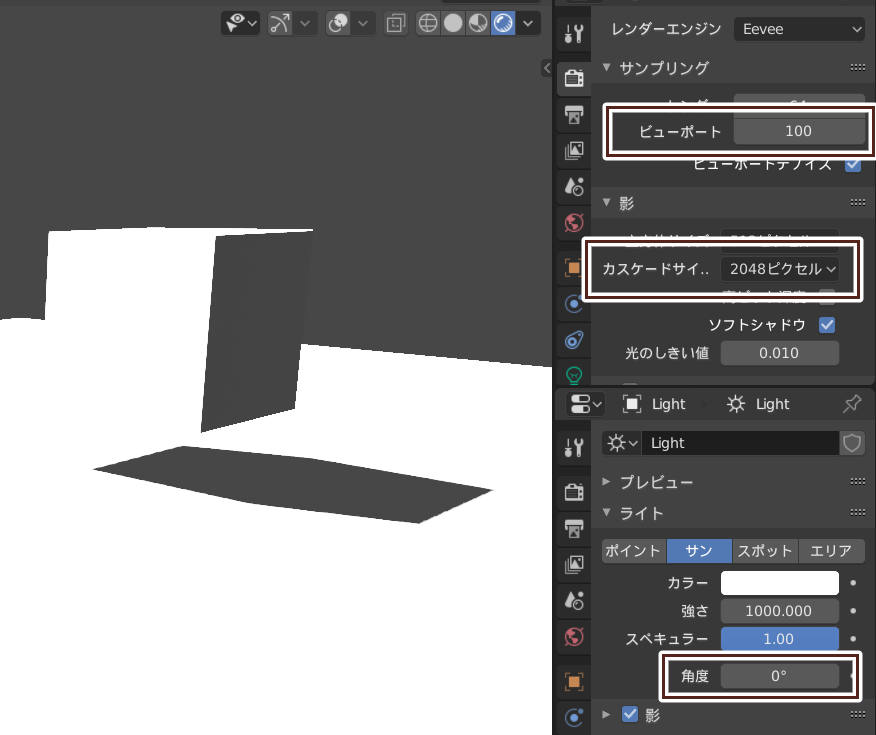The width and height of the screenshot is (876, 735).
Task: Open the gizmo options dropdown arrow
Action: [x=305, y=23]
